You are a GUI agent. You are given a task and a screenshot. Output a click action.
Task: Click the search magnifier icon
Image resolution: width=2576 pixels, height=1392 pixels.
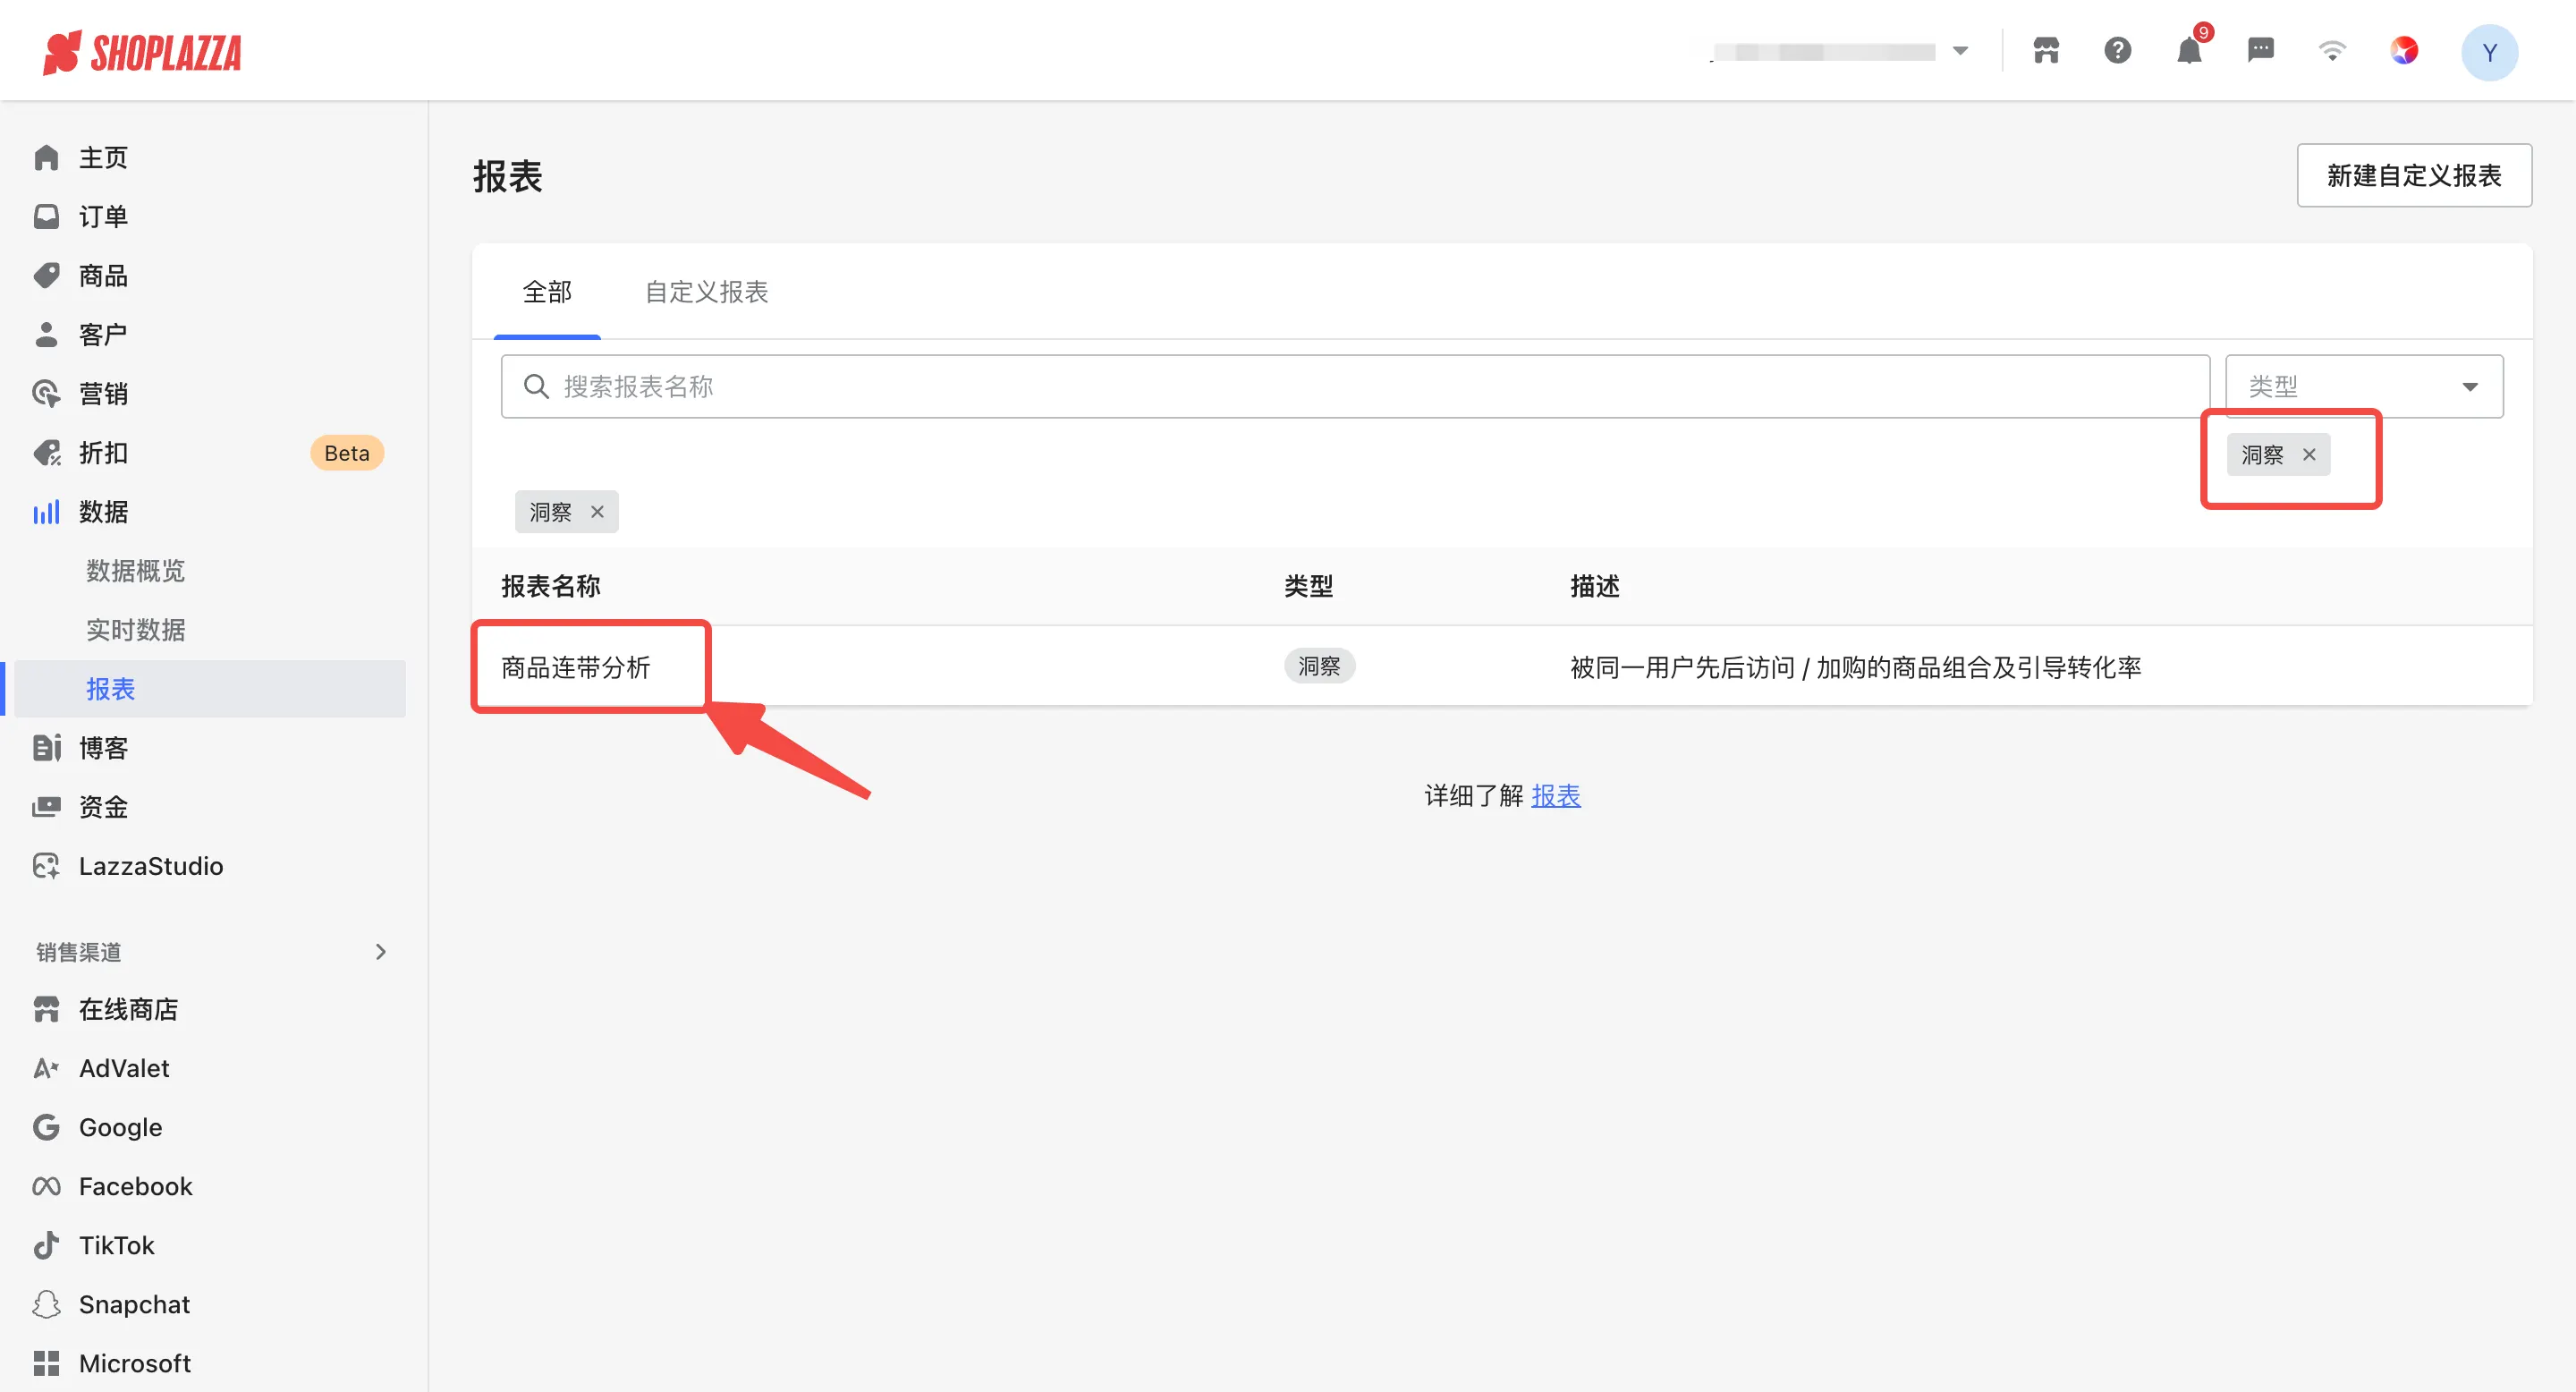point(536,387)
